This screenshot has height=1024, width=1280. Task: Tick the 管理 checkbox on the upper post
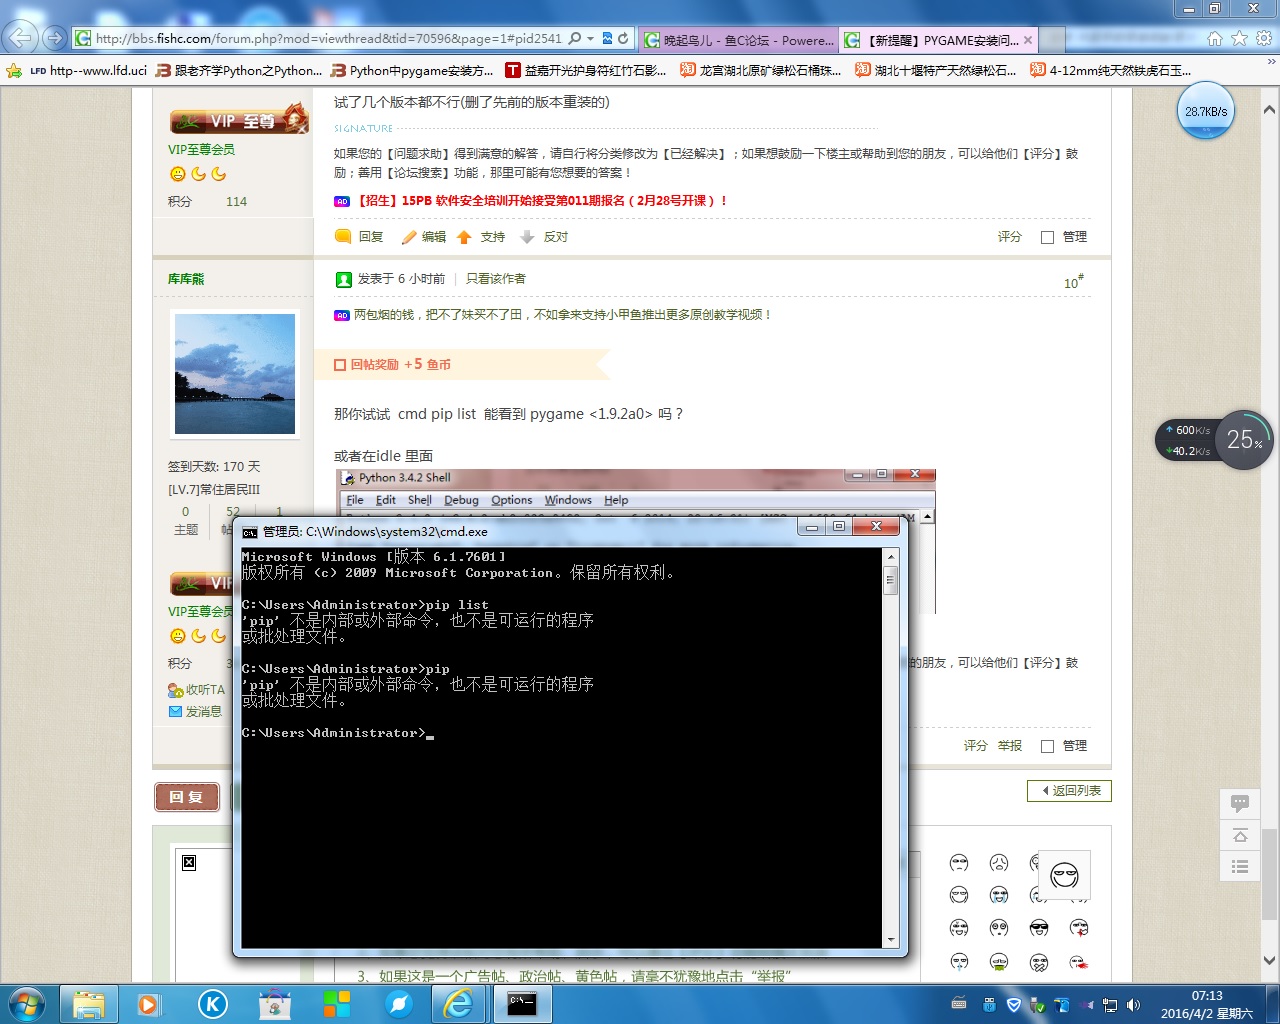(x=1047, y=237)
